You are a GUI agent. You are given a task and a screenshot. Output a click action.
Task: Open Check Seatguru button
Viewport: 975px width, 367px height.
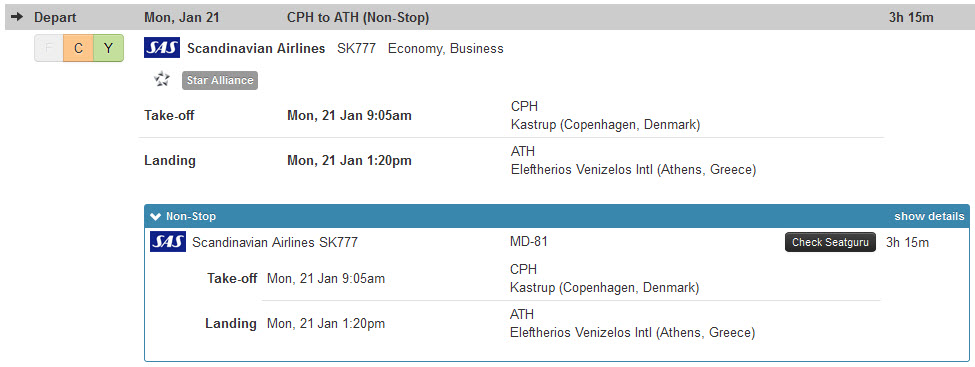[830, 242]
